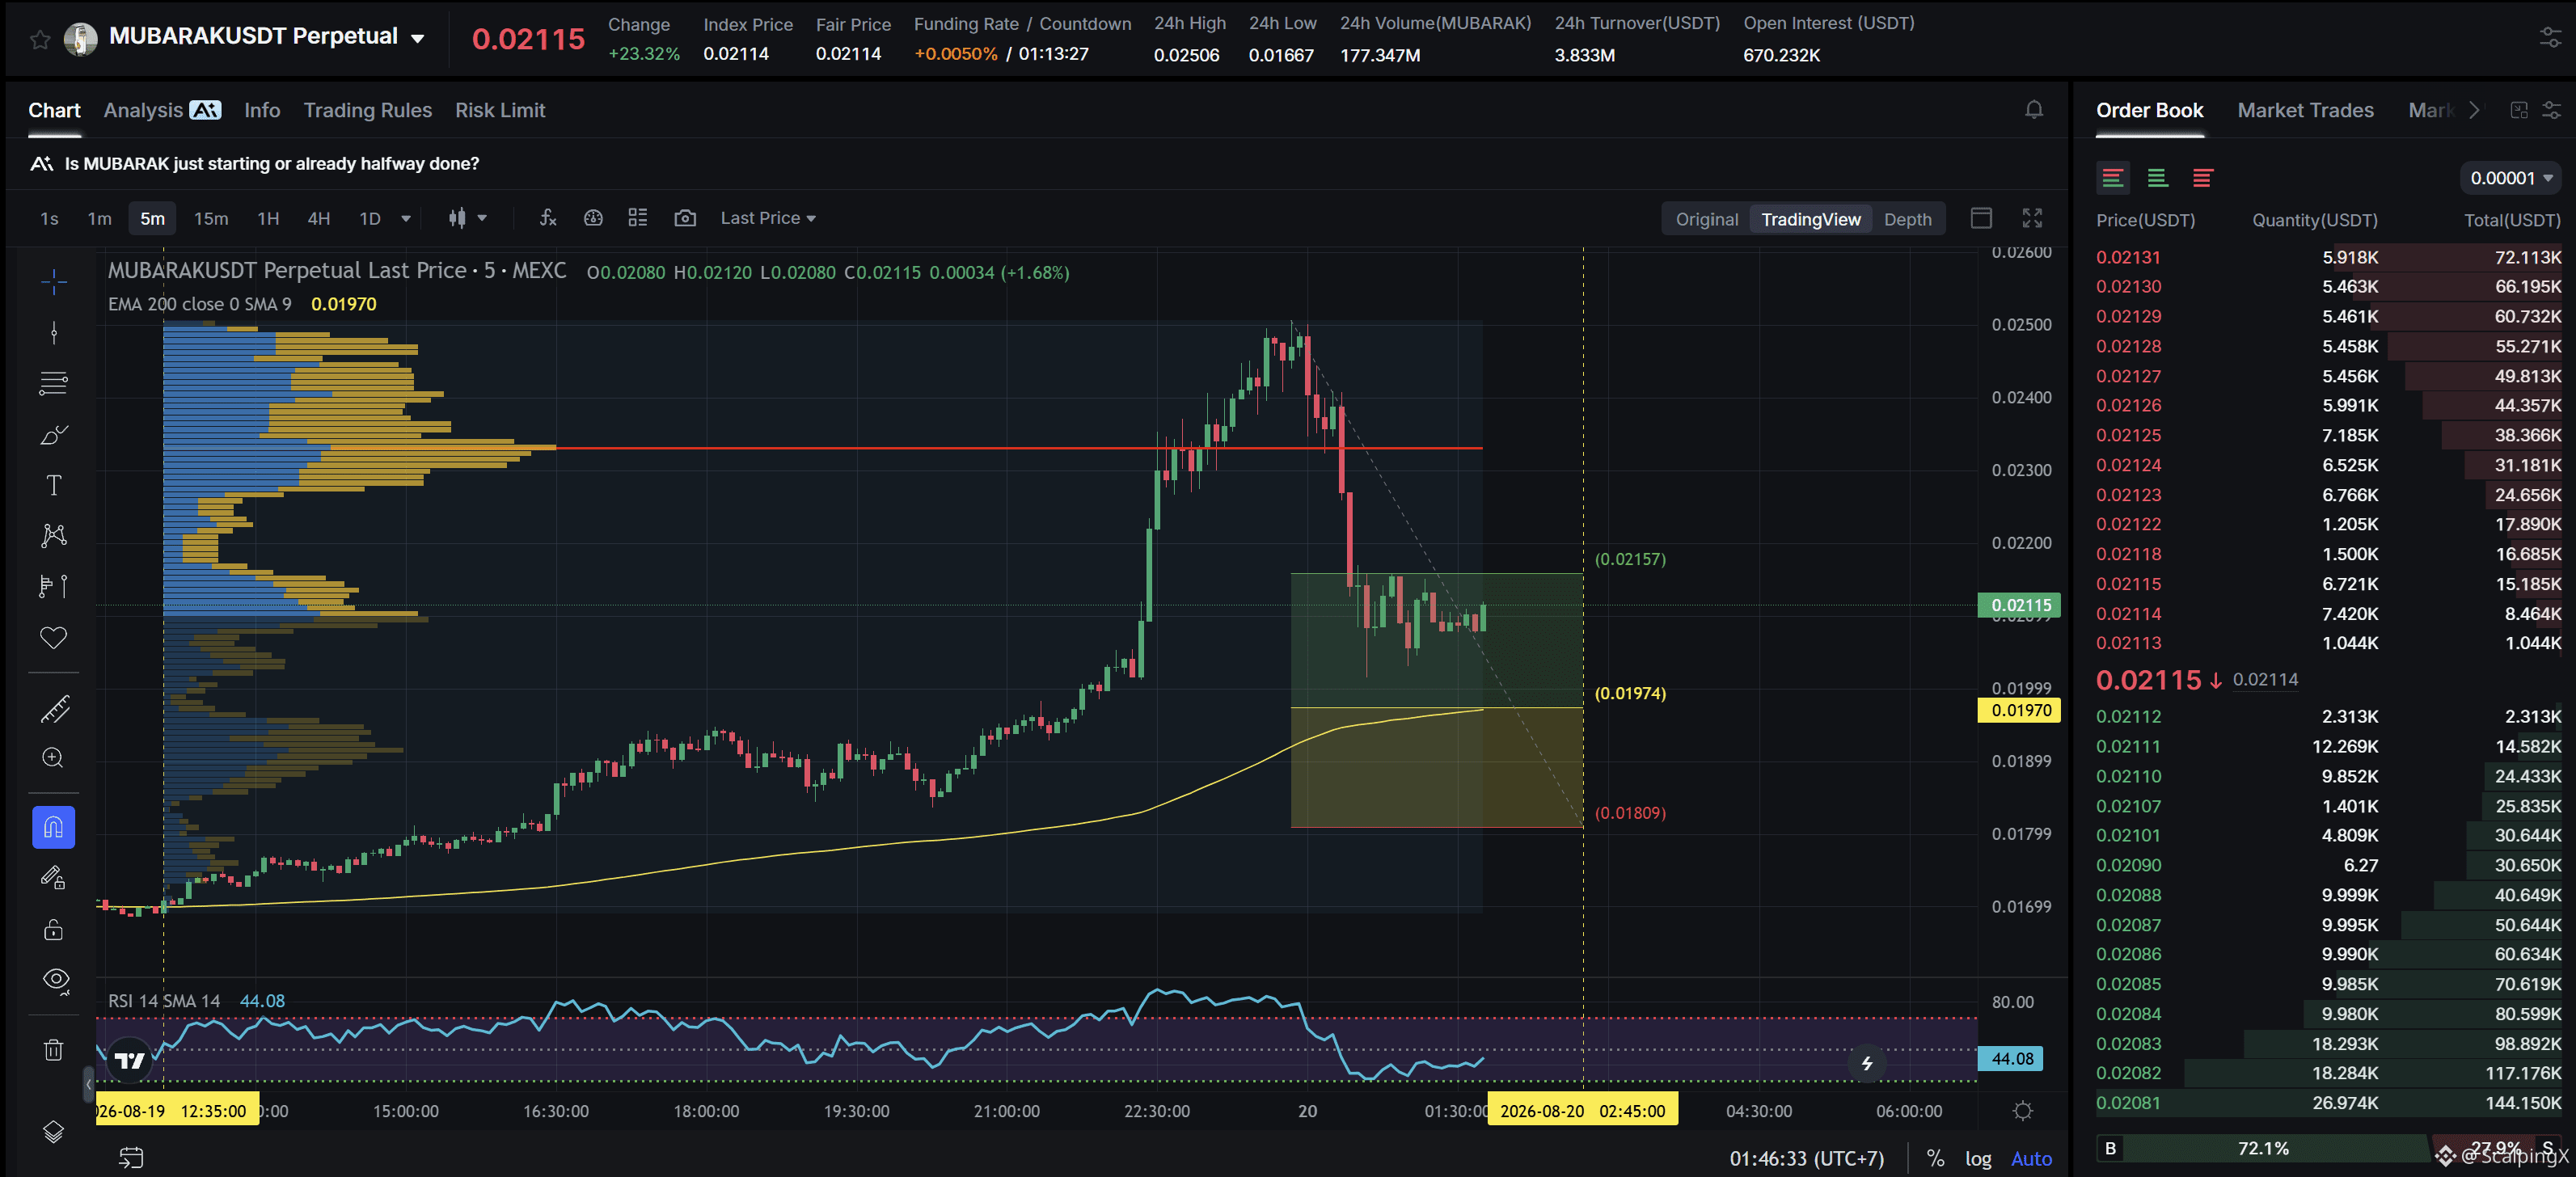Open the object tree layers icon
Viewport: 2576px width, 1177px height.
54,1131
